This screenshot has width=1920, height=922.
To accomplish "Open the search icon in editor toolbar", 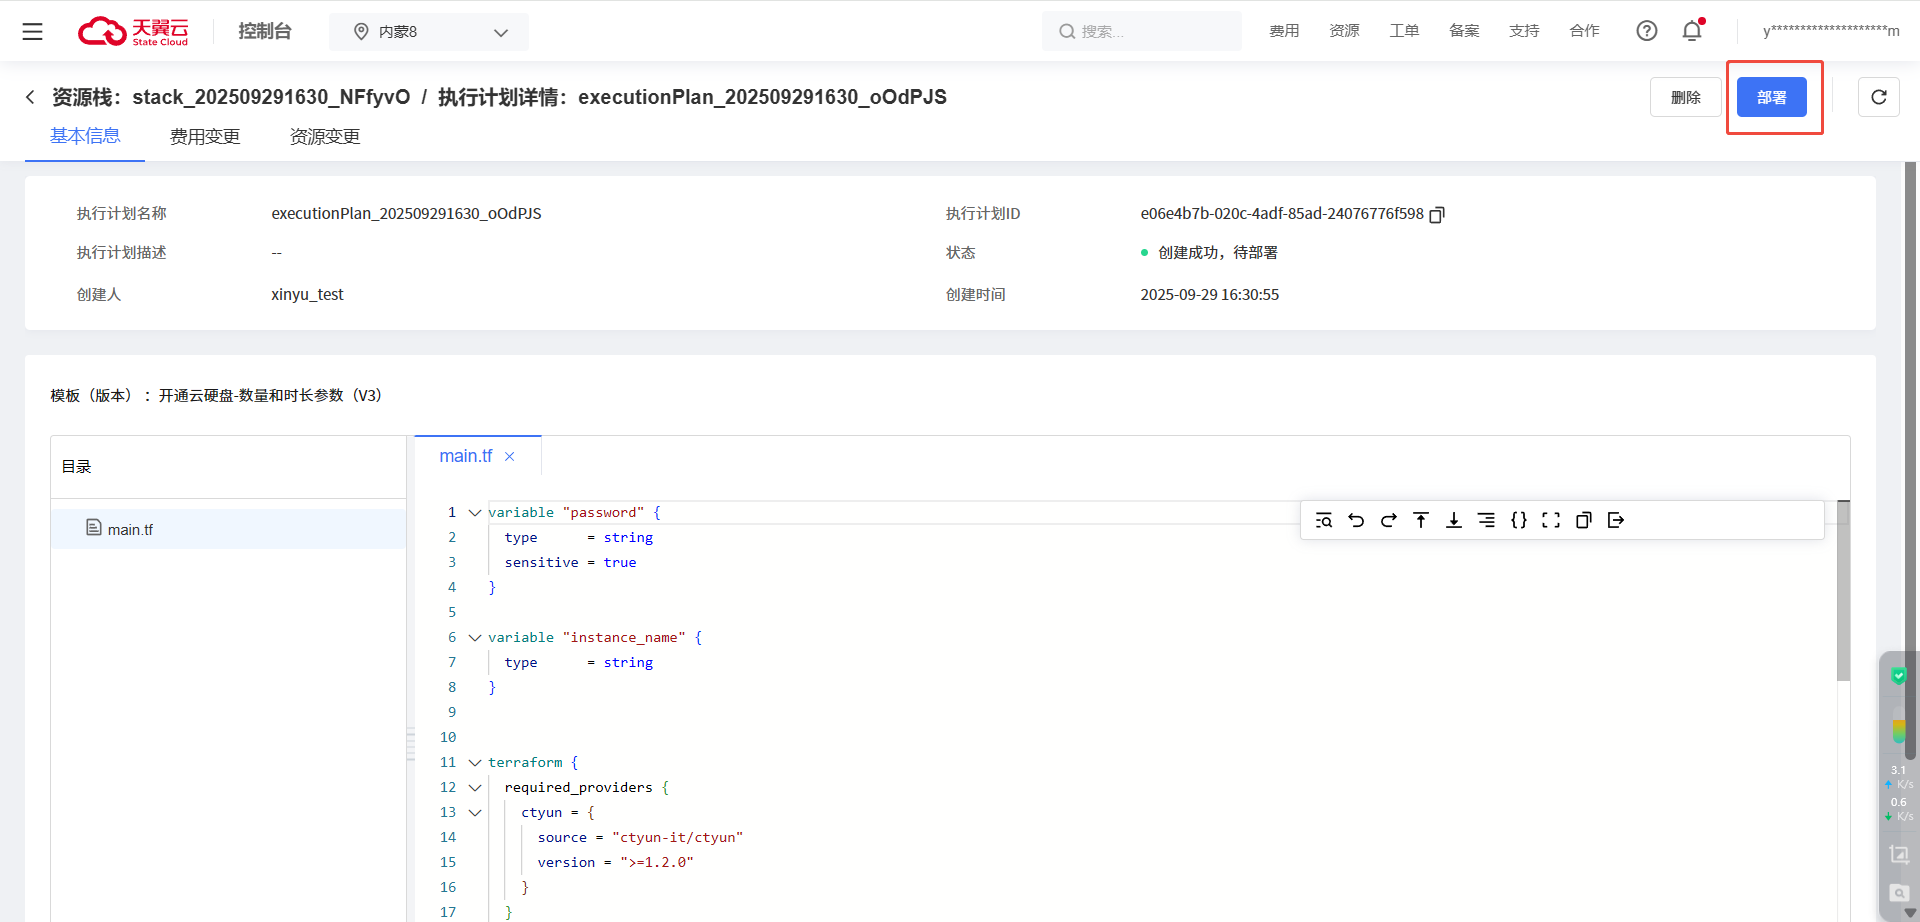I will pyautogui.click(x=1324, y=520).
